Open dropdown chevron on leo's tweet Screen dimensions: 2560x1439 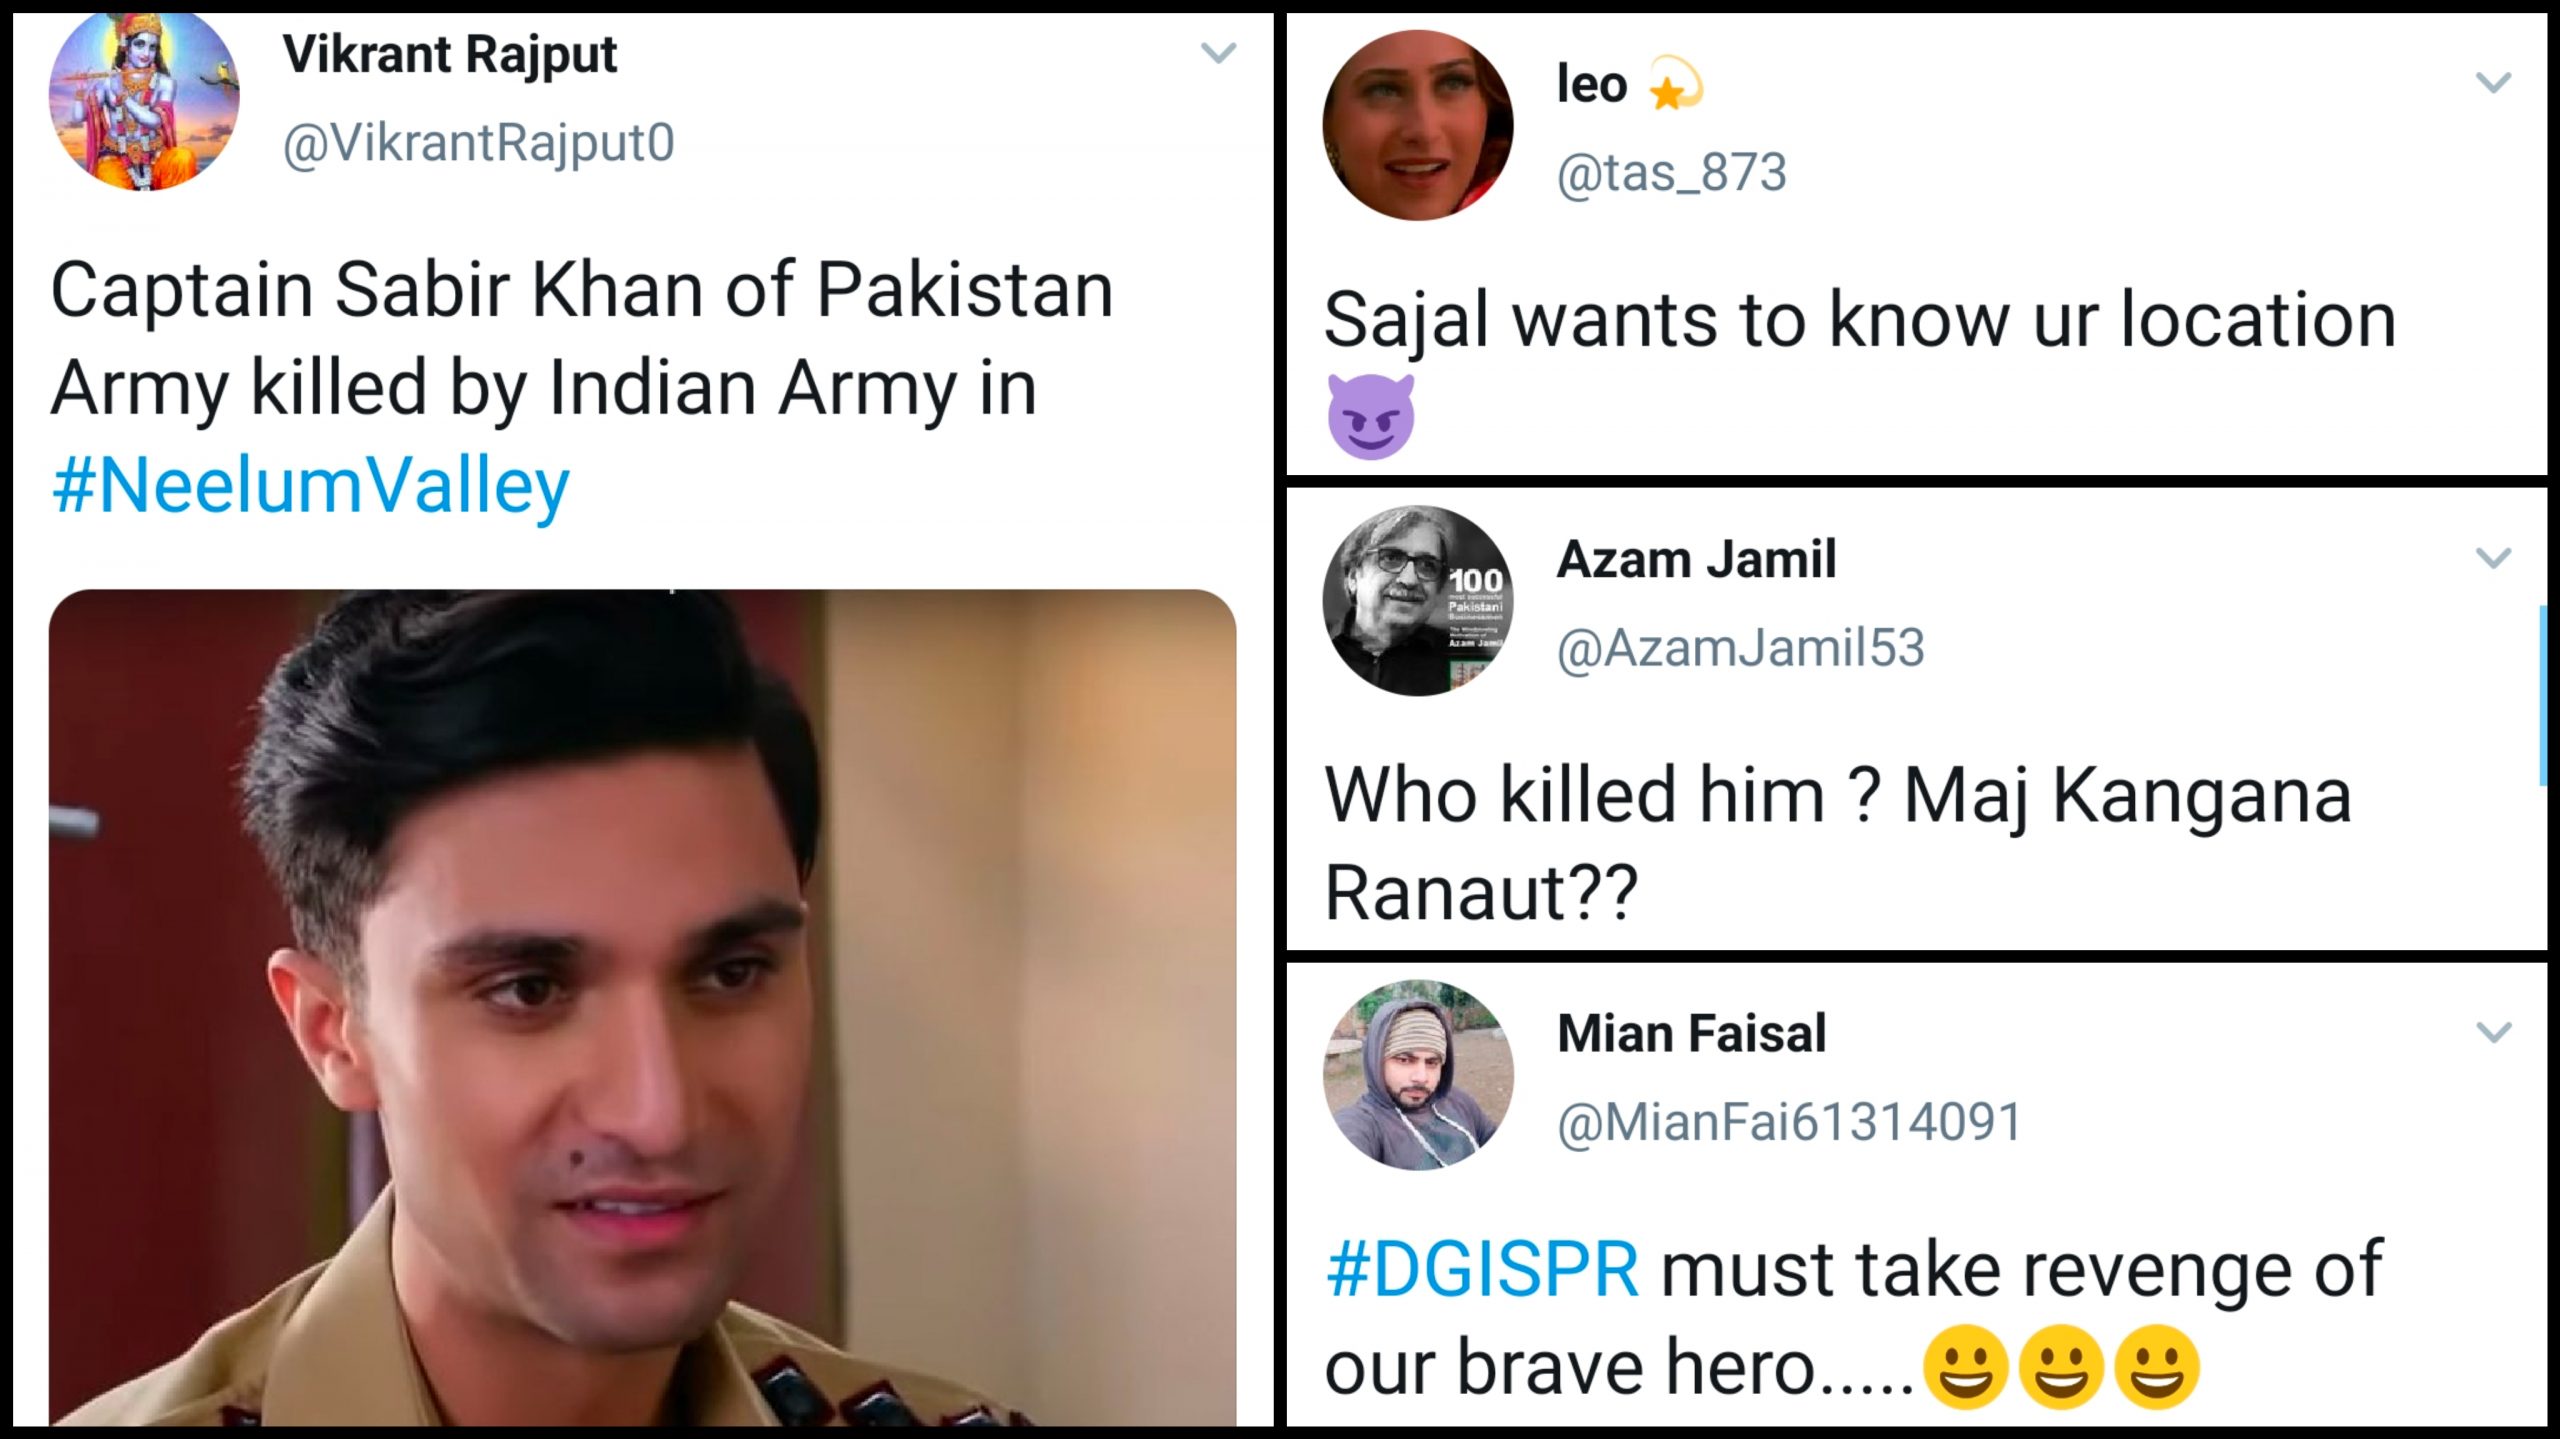2493,83
